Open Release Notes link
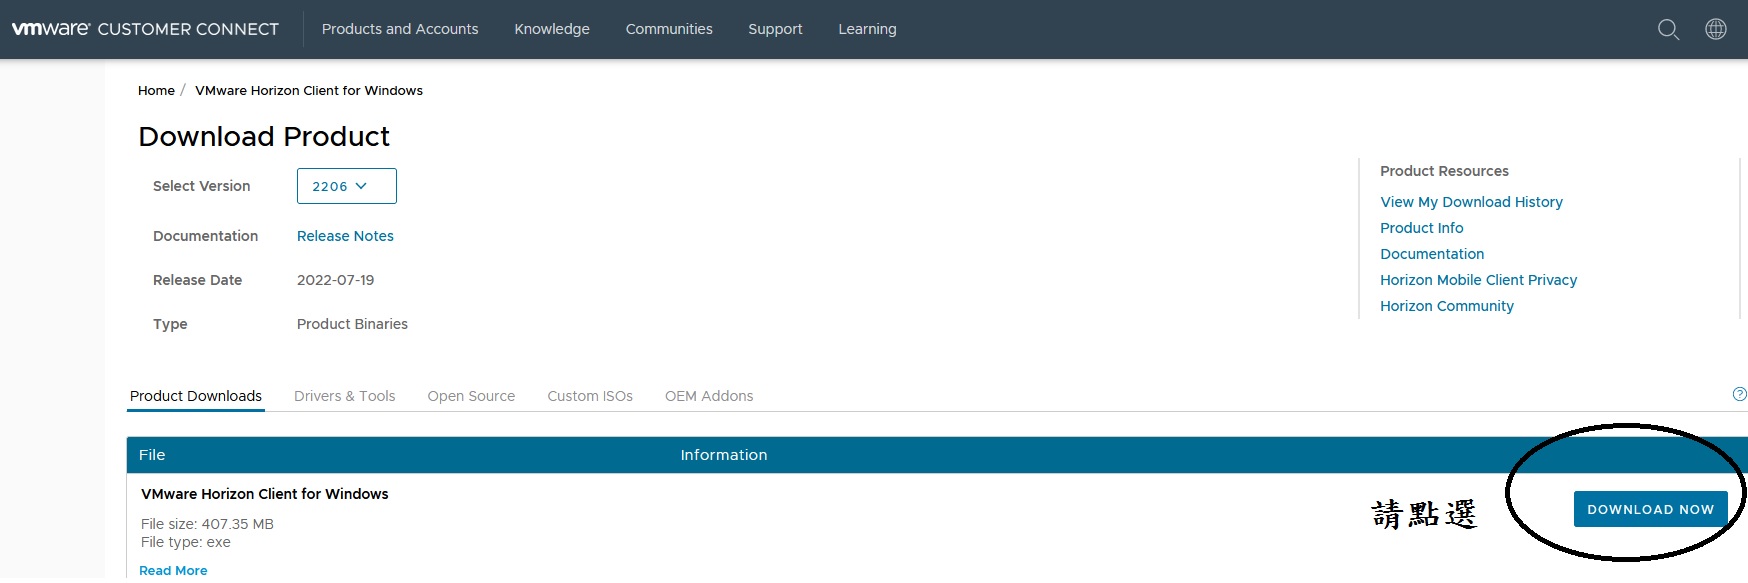This screenshot has height=583, width=1748. (345, 236)
